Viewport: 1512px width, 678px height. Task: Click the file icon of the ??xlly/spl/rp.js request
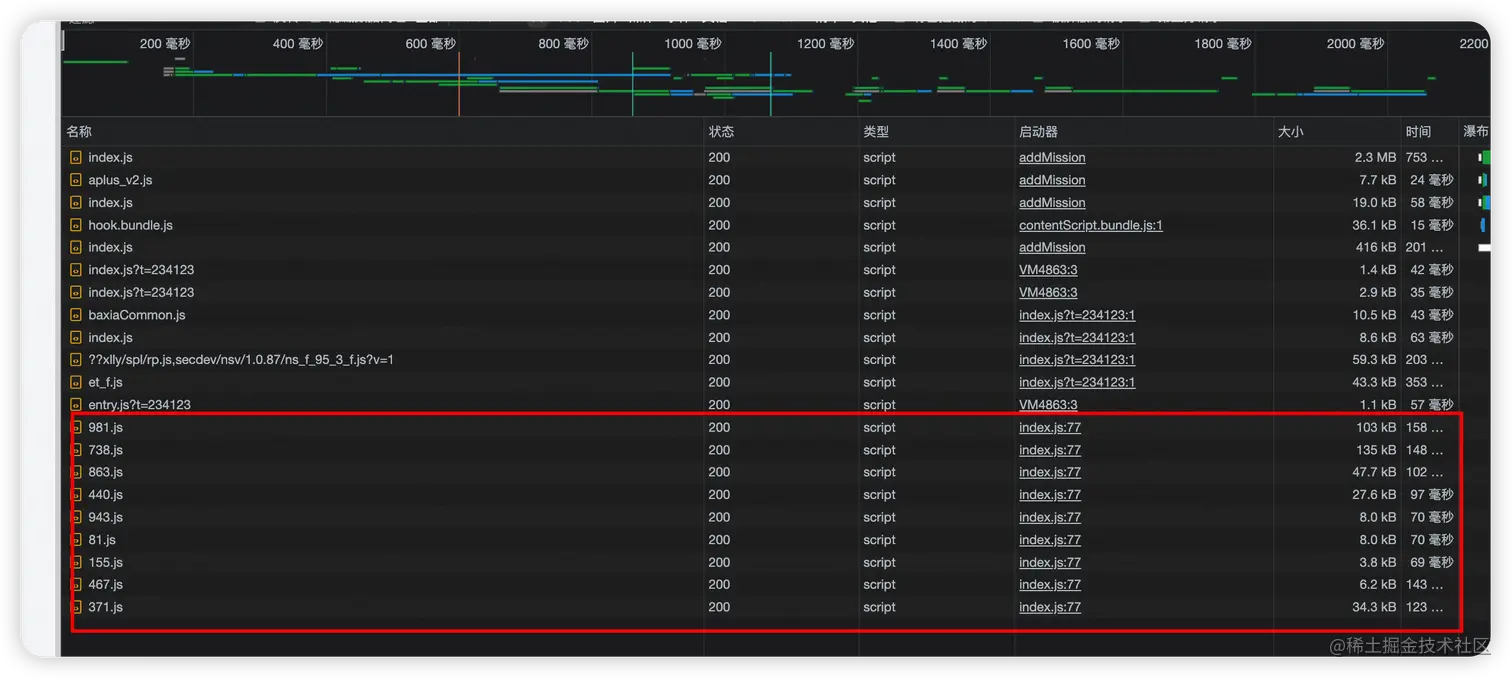(x=76, y=360)
